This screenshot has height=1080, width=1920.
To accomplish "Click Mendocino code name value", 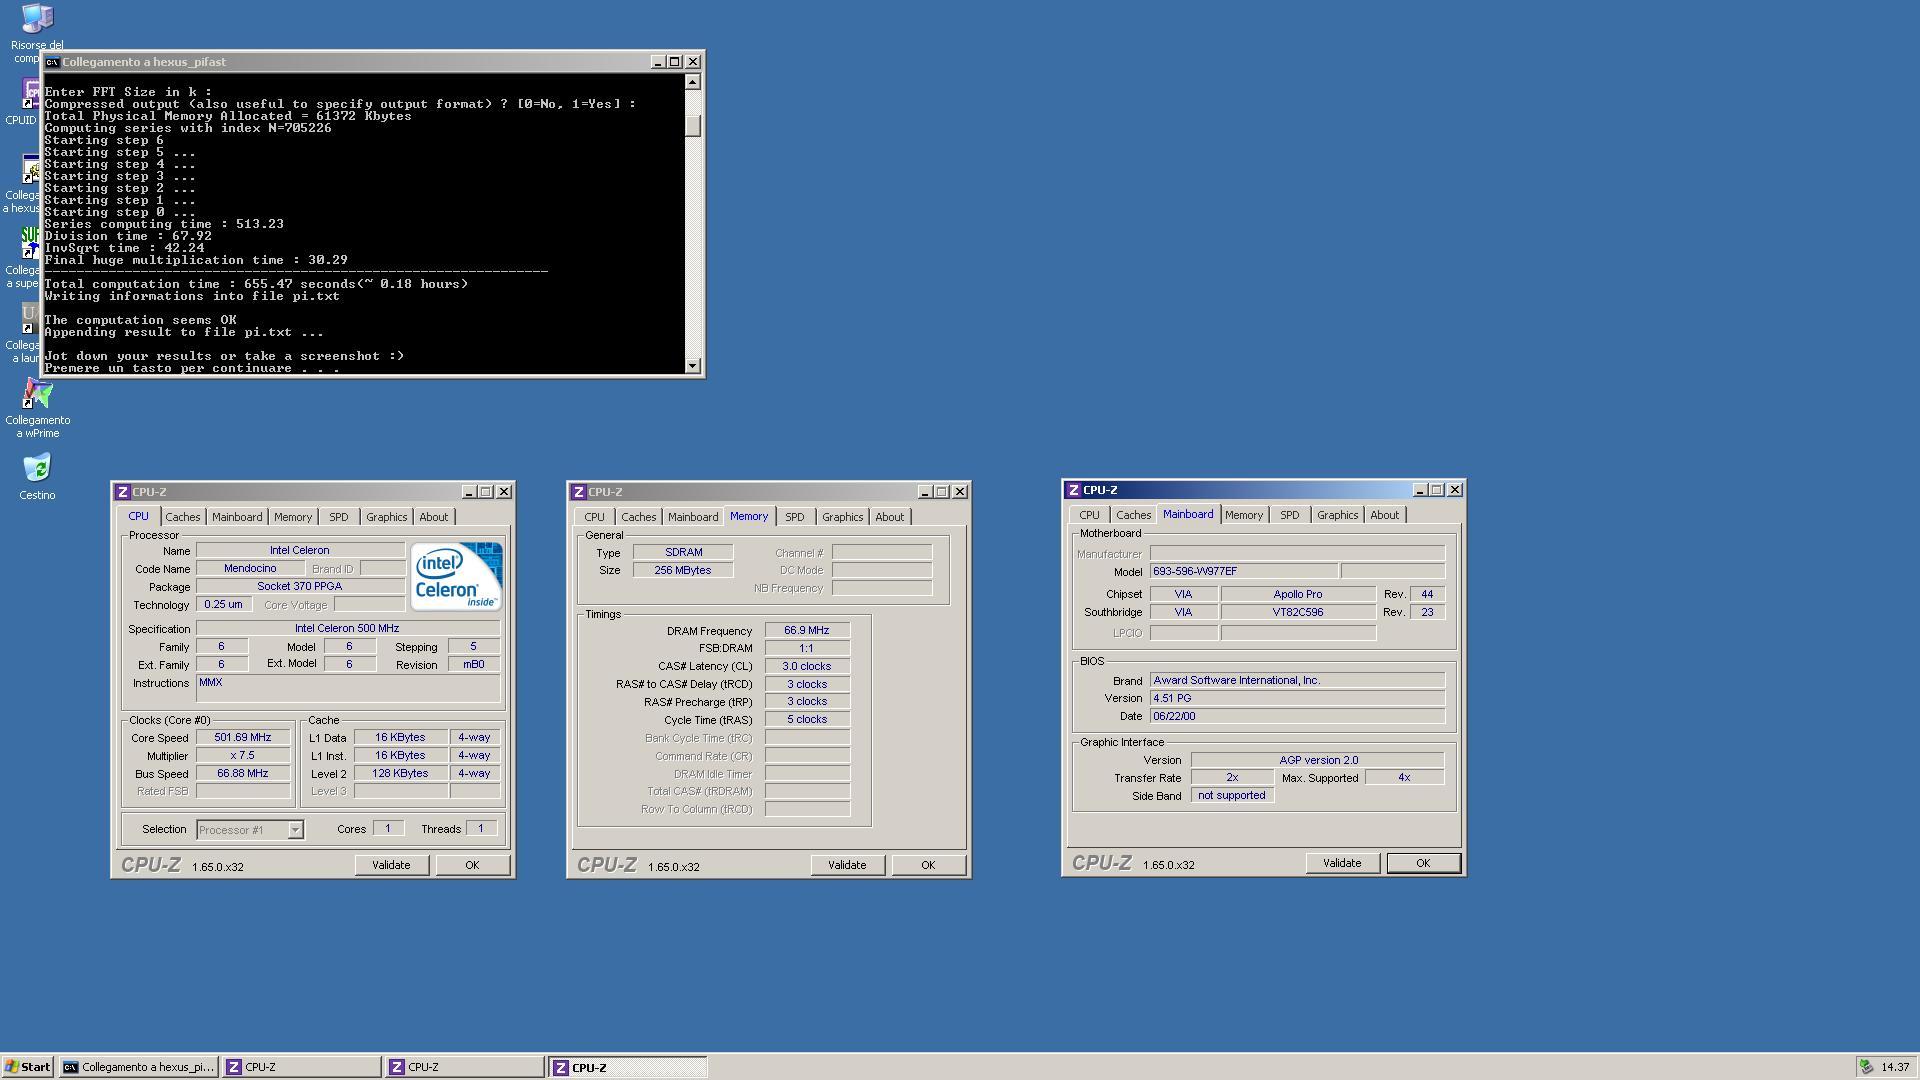I will pyautogui.click(x=250, y=569).
